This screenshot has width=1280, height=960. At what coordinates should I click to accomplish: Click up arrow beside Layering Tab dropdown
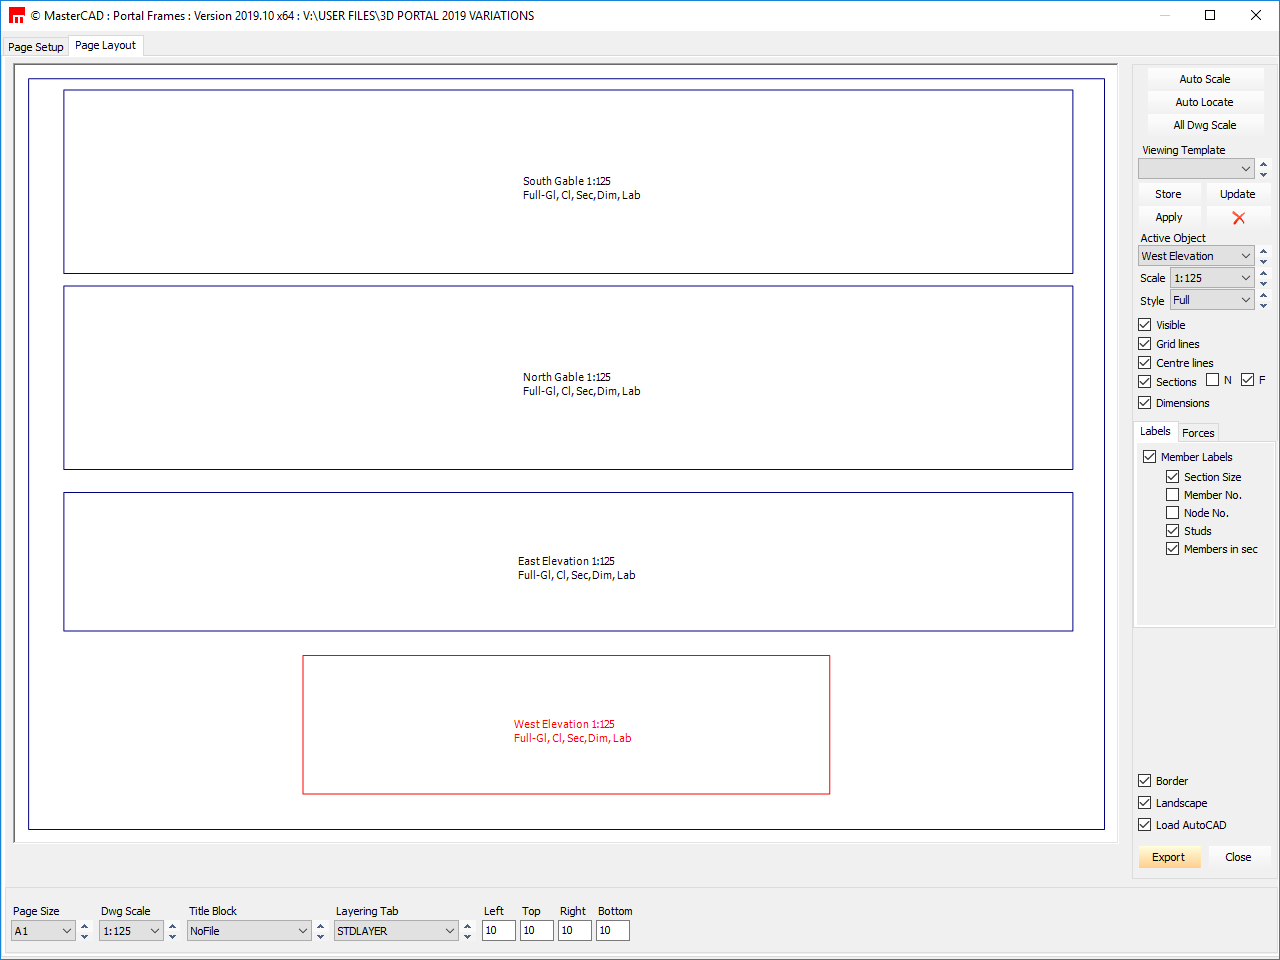click(467, 926)
